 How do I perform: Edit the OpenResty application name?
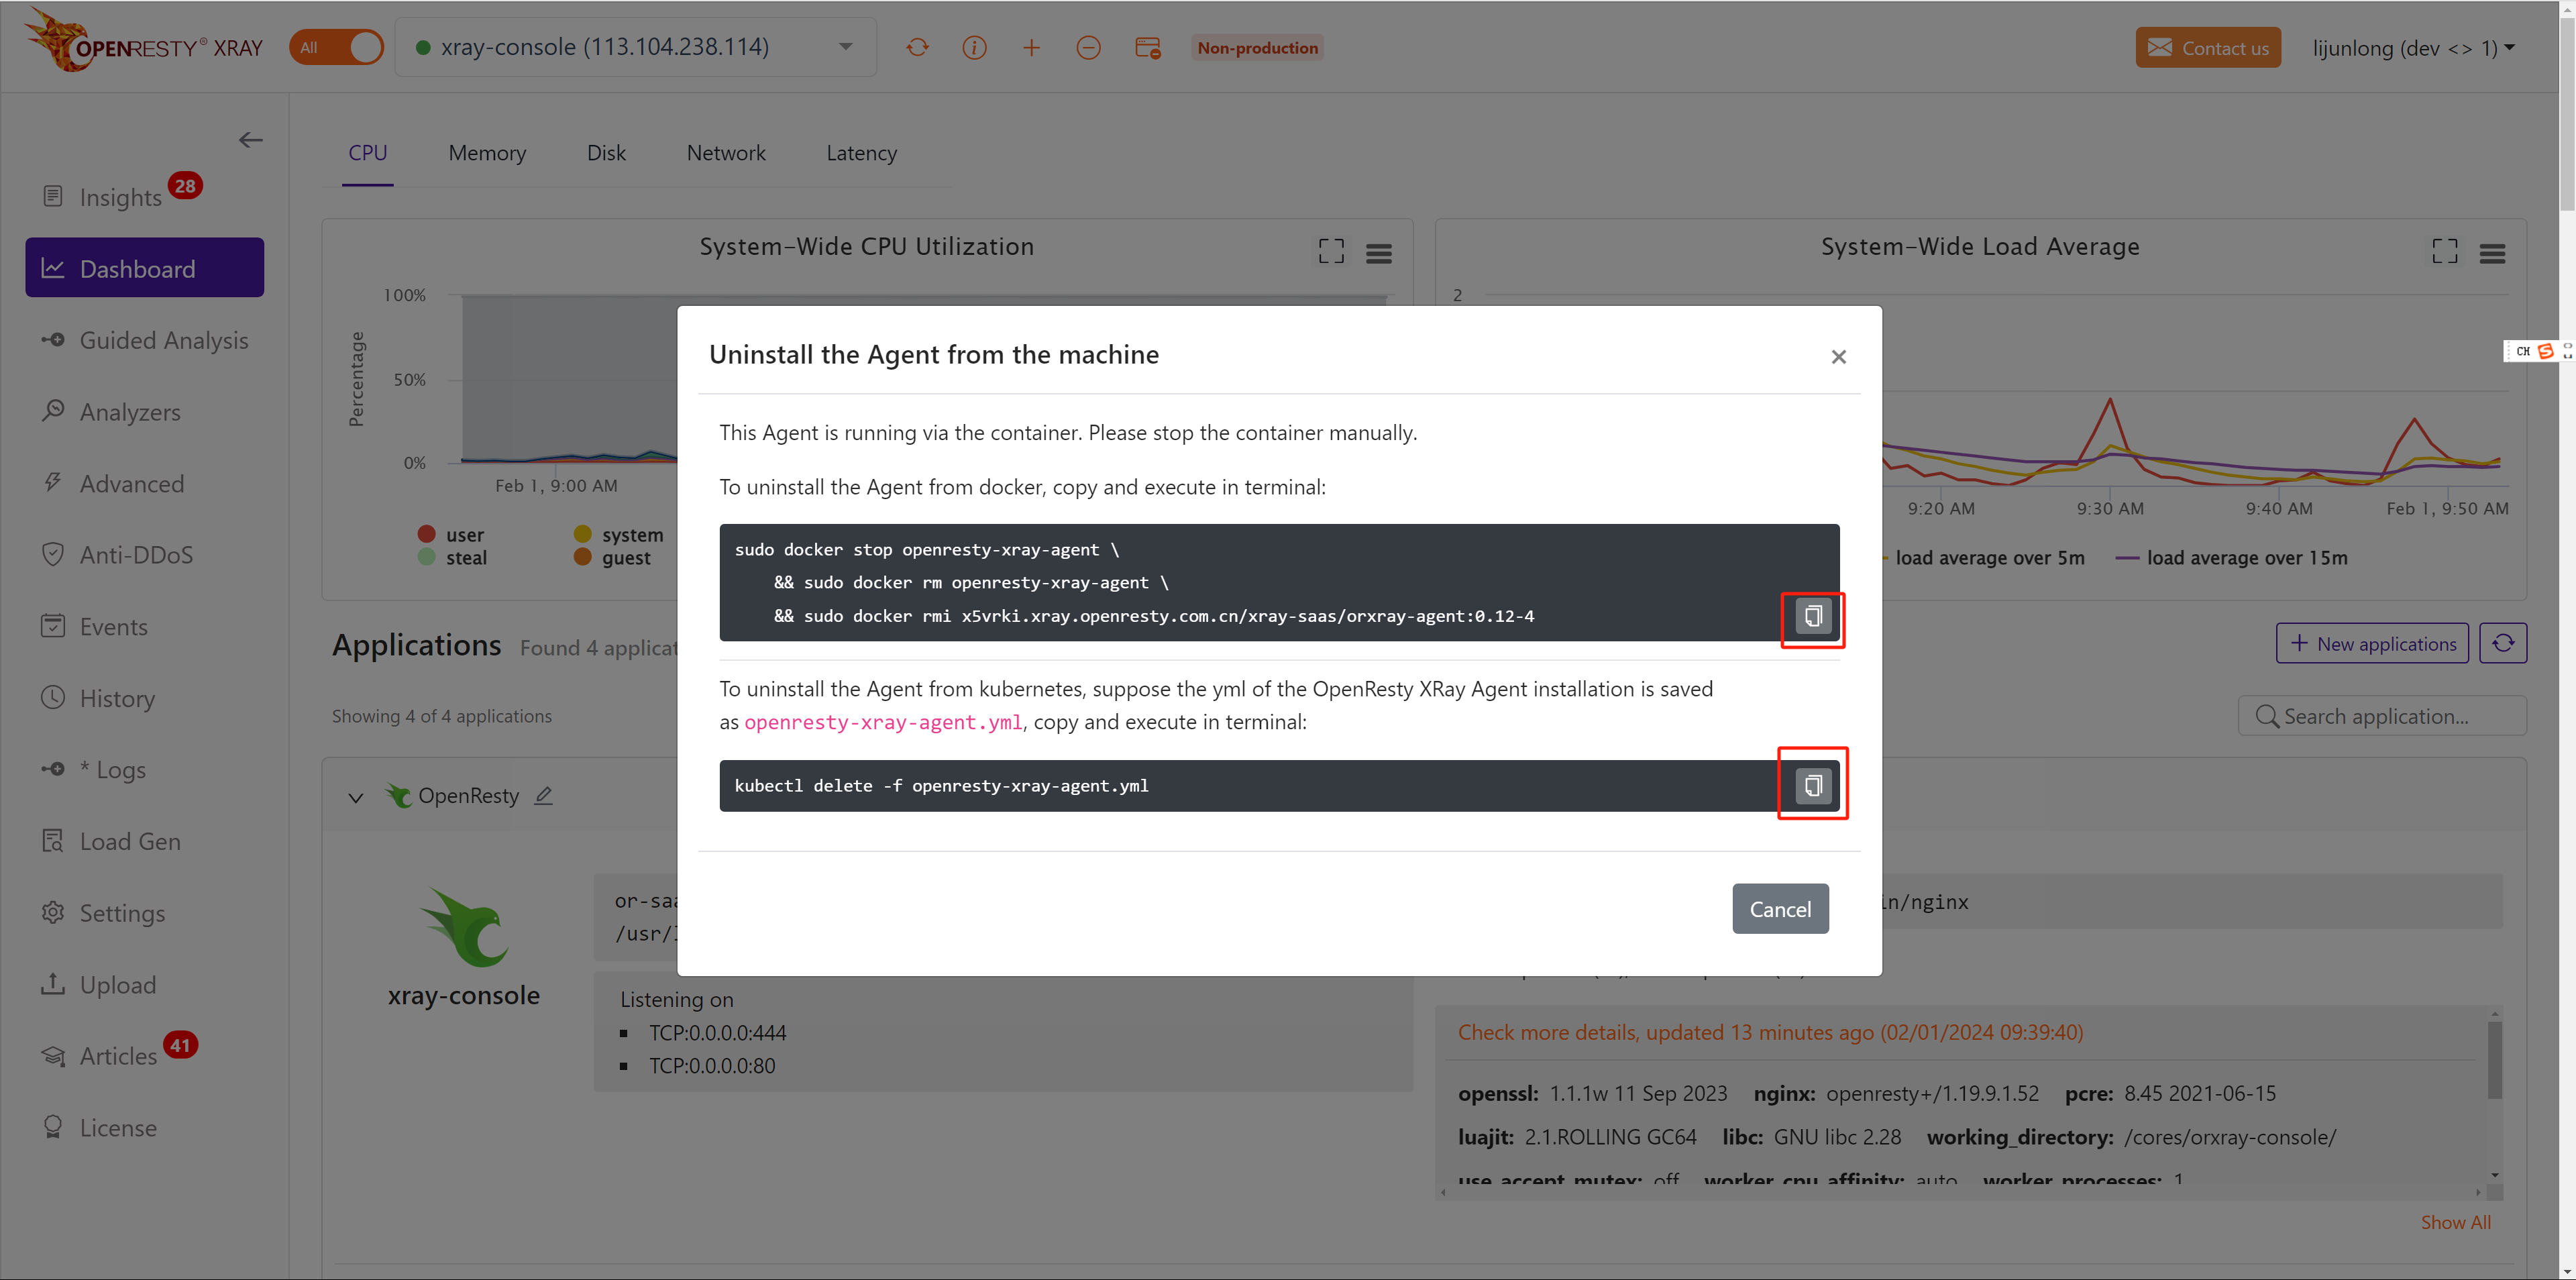[x=543, y=796]
